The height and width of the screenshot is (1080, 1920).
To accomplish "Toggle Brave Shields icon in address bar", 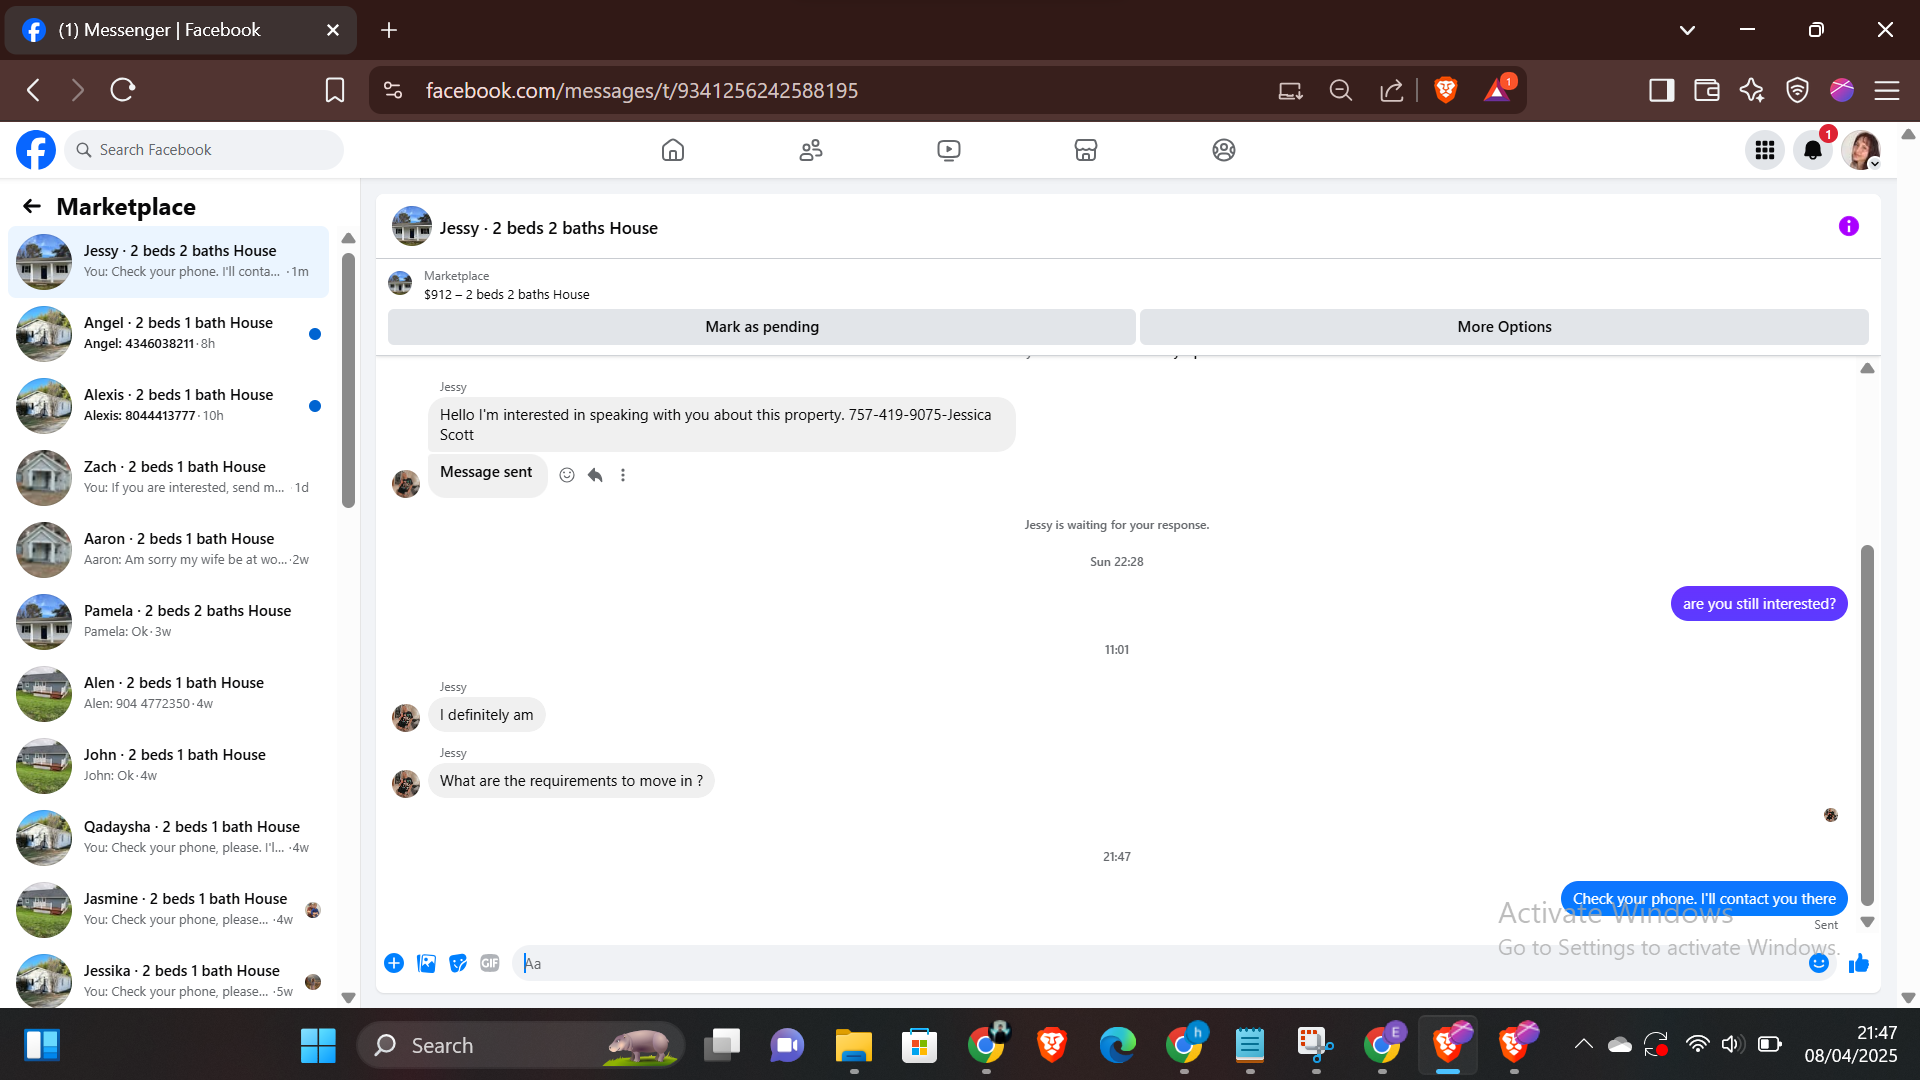I will (1445, 90).
